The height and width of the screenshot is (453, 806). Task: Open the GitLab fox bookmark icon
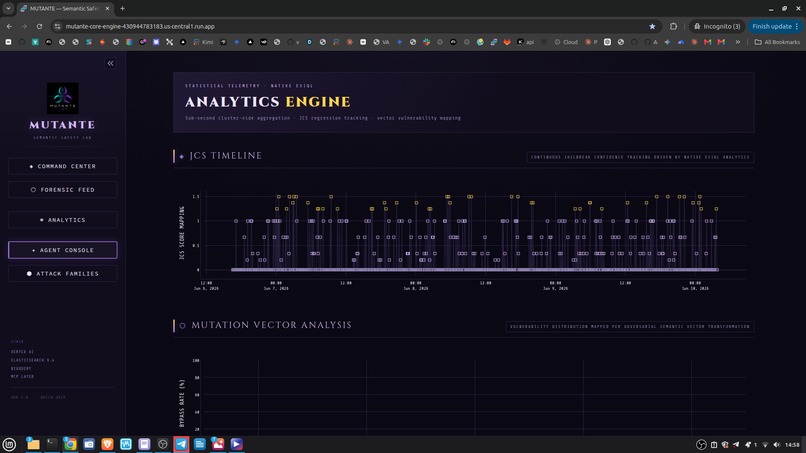[x=507, y=42]
